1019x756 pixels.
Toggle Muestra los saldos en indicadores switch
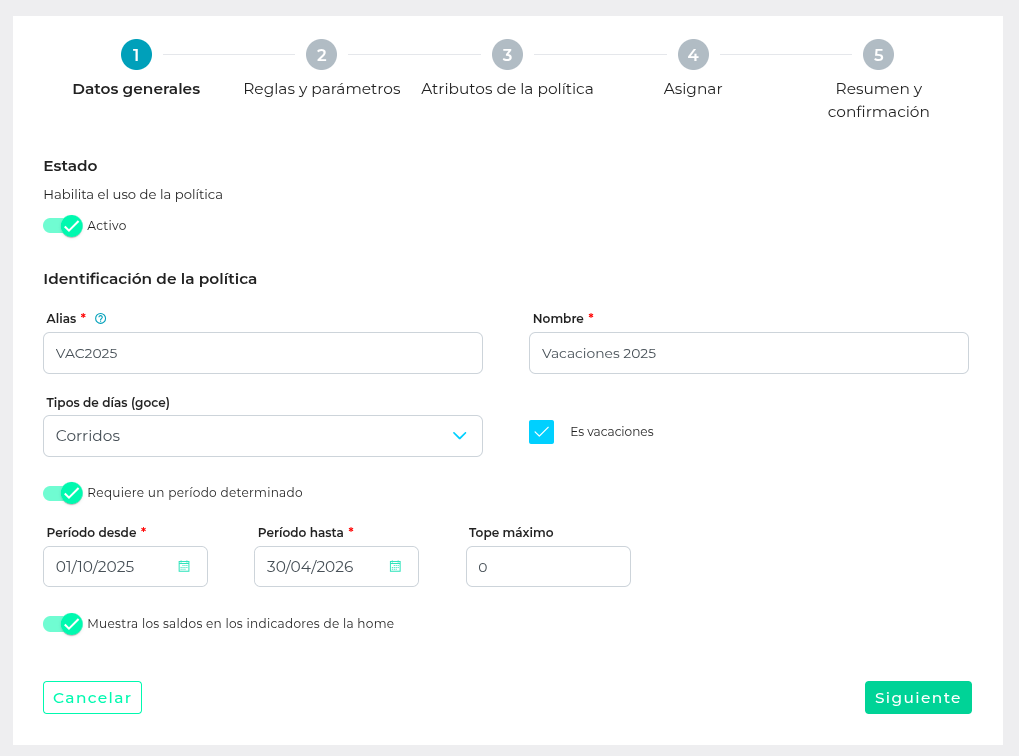pos(62,624)
